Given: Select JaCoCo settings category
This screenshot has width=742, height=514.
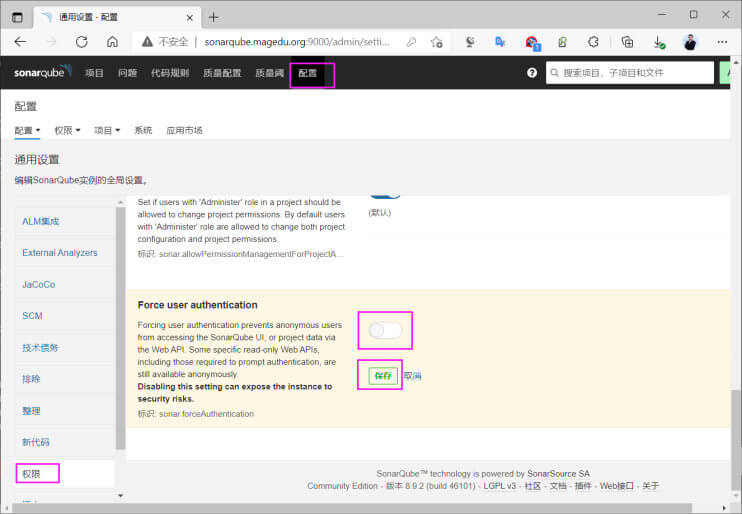Looking at the screenshot, I should pyautogui.click(x=39, y=284).
